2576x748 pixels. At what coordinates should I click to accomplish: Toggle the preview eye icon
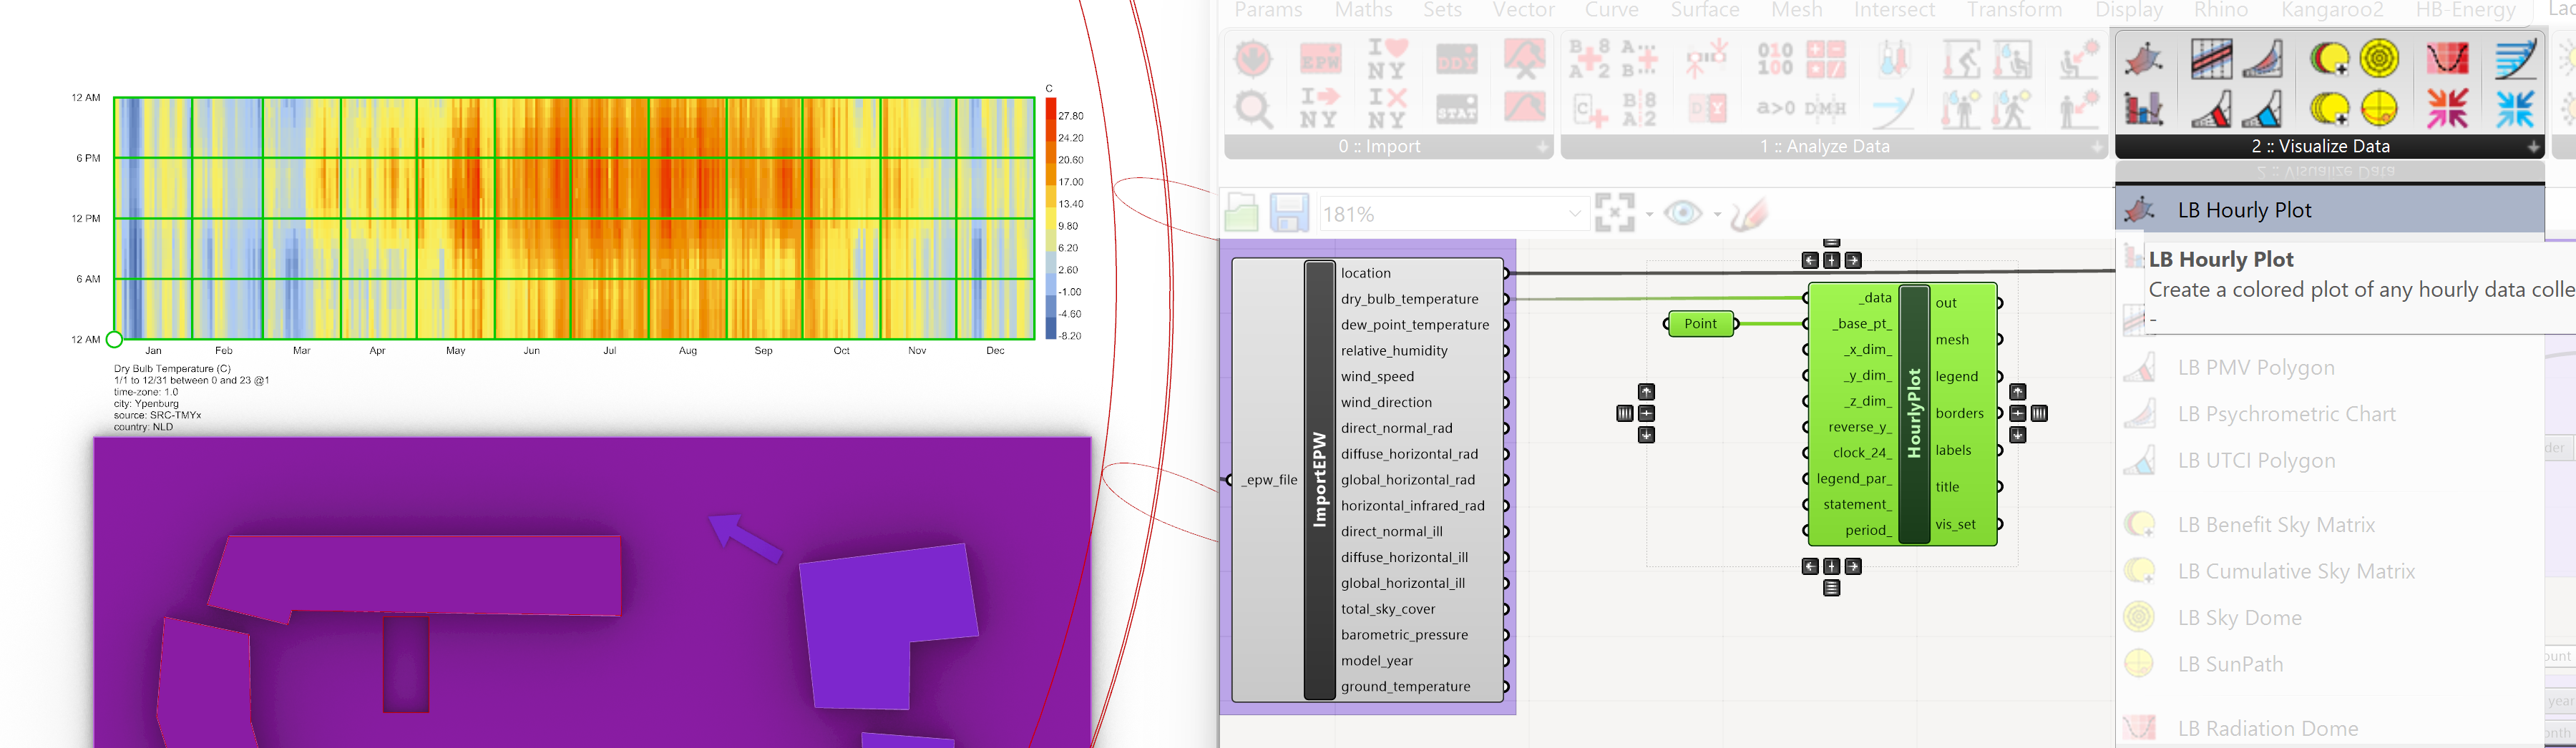(1683, 213)
